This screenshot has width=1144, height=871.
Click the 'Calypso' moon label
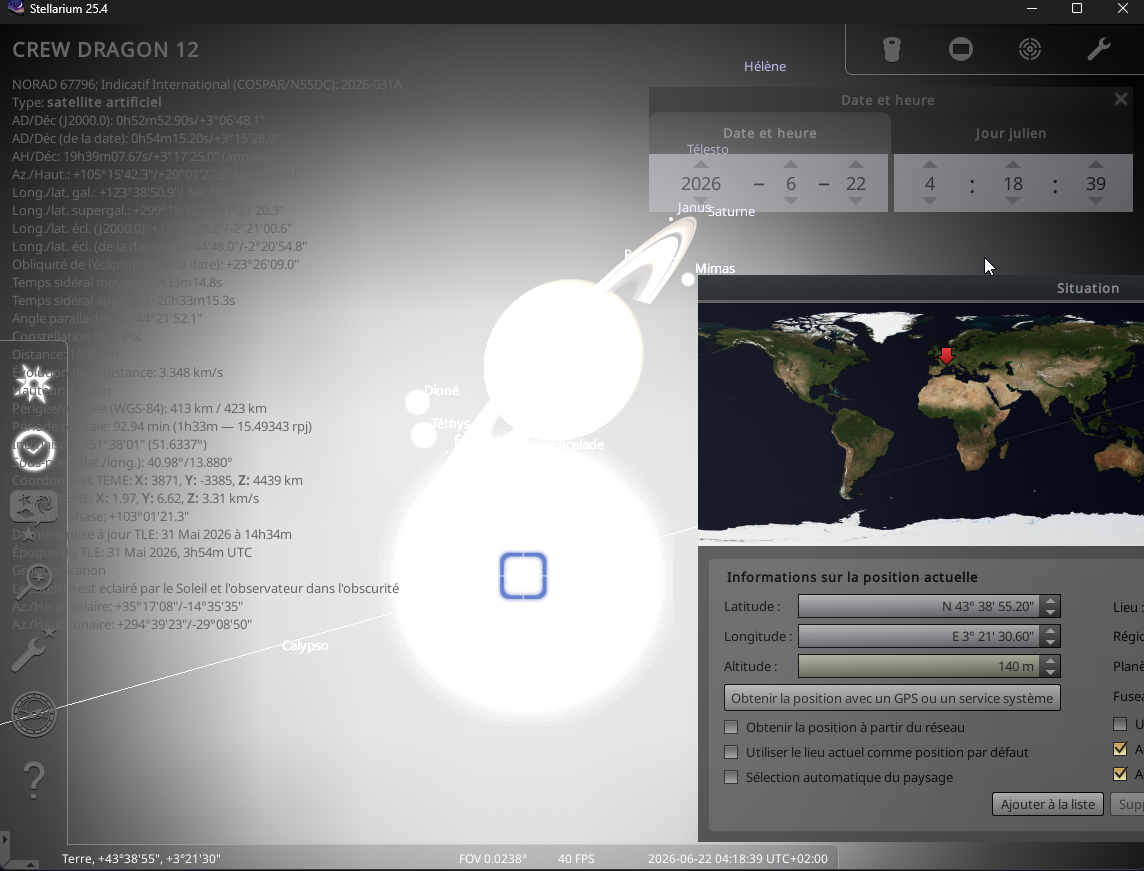point(305,646)
